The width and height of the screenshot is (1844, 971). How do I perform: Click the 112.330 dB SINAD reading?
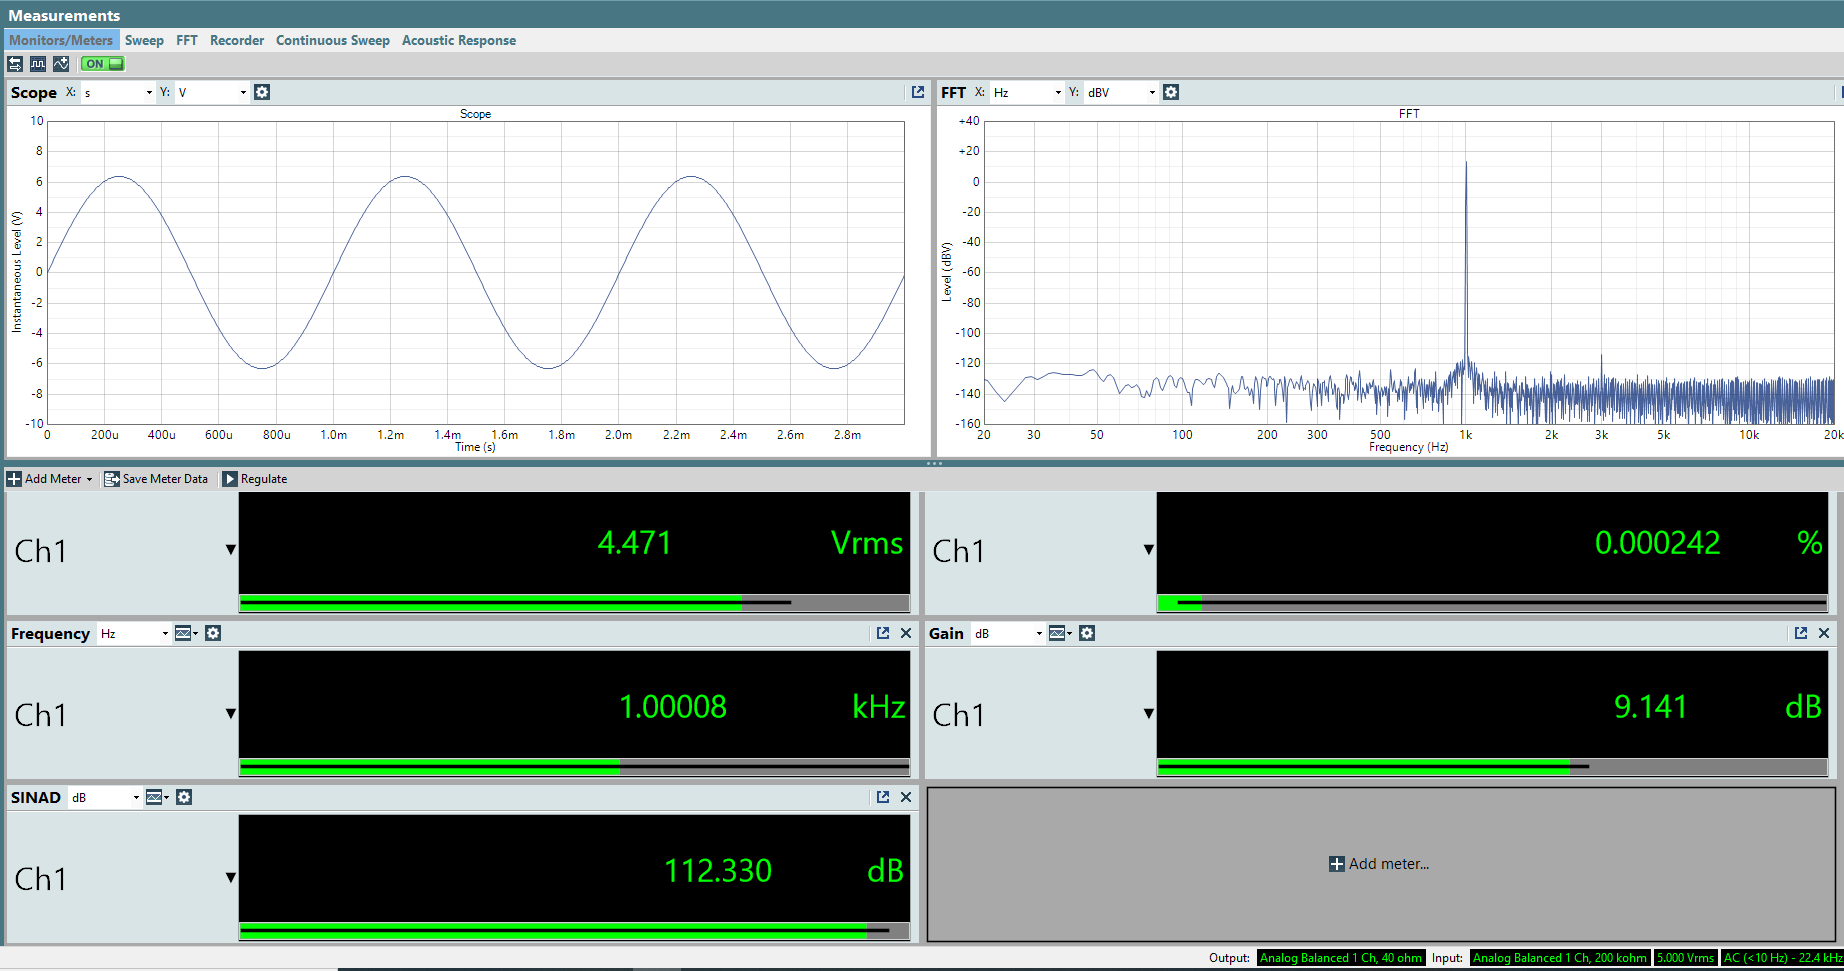[718, 871]
